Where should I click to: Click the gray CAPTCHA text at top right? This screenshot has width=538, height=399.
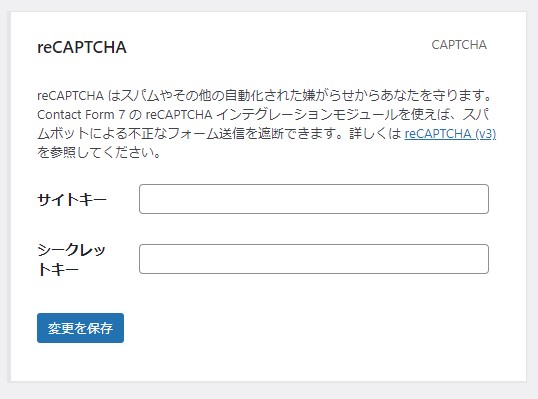point(459,45)
